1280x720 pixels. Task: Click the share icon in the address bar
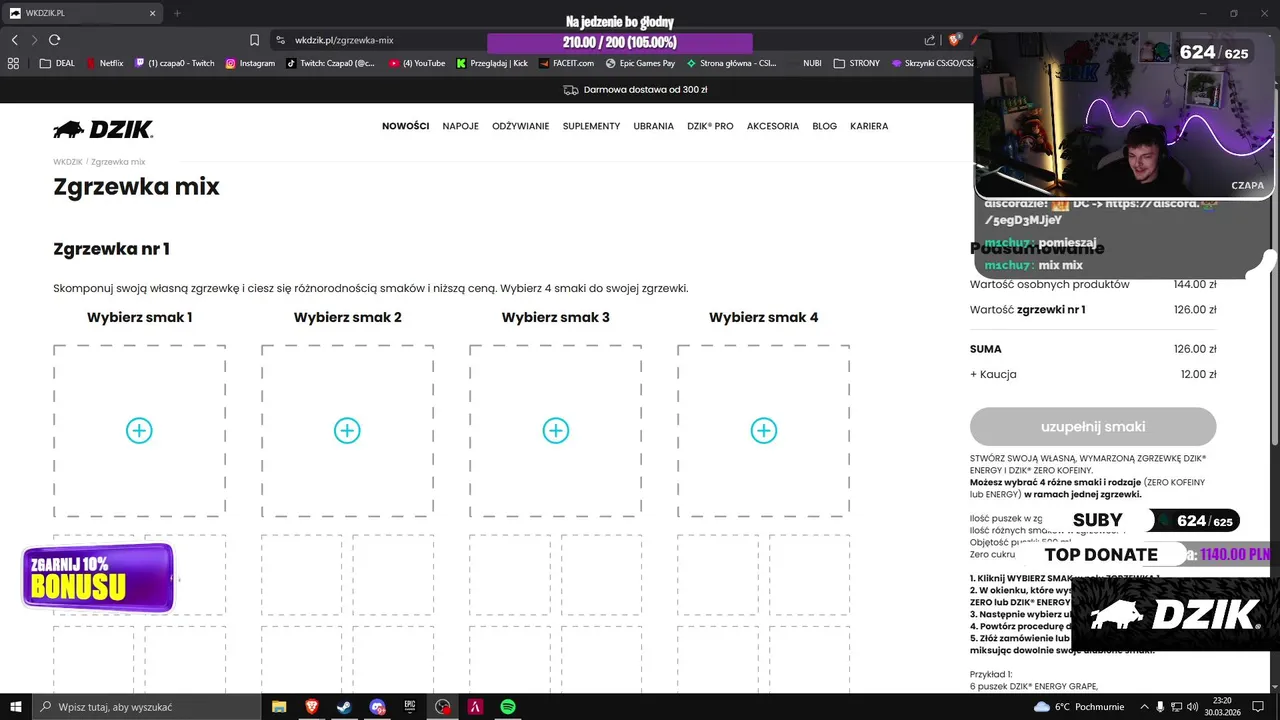(x=930, y=40)
